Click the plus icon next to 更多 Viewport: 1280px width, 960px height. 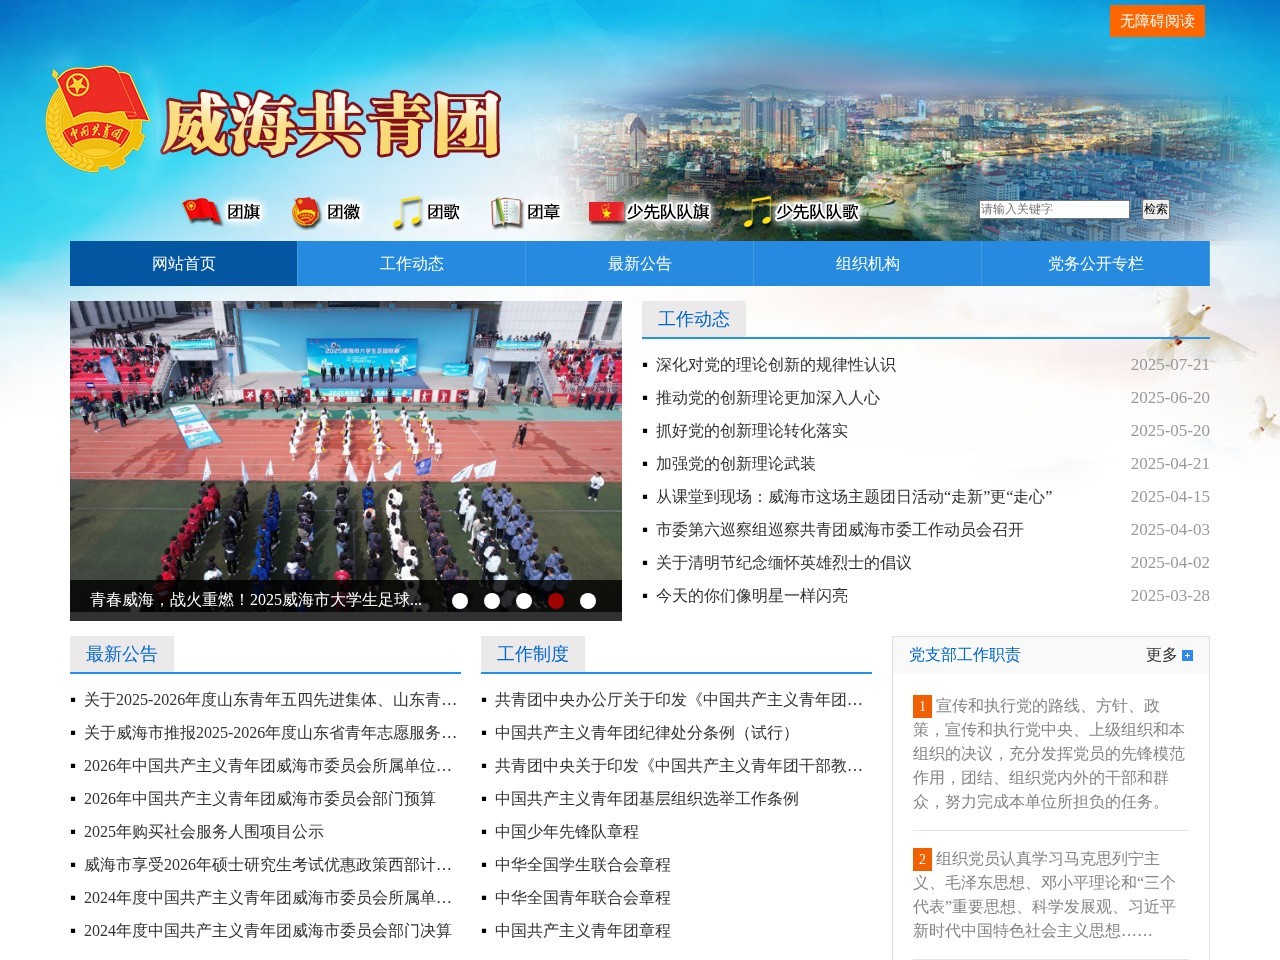coord(1188,656)
